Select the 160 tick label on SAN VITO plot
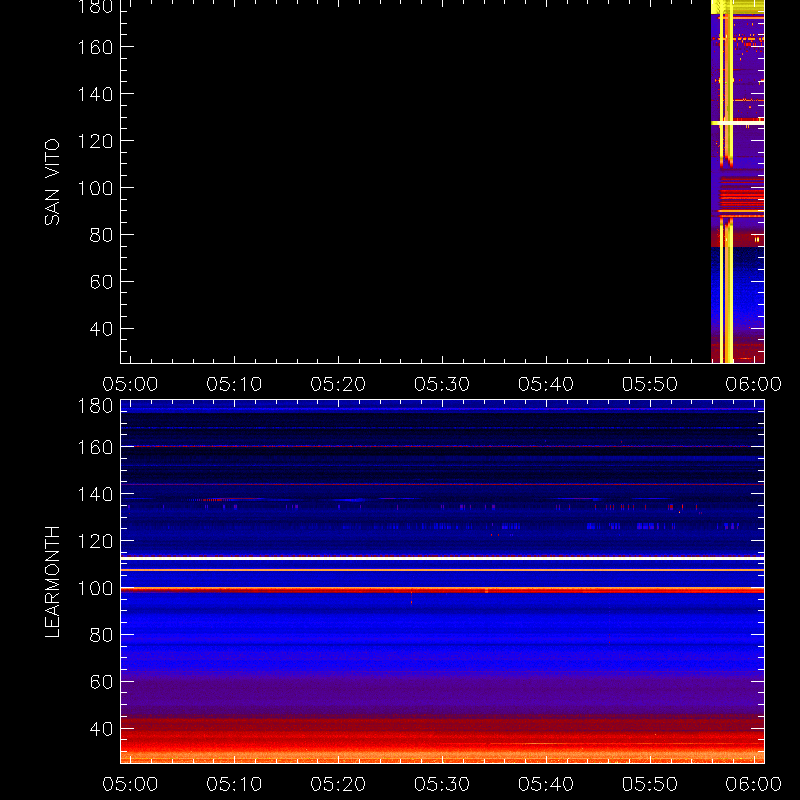 95,47
